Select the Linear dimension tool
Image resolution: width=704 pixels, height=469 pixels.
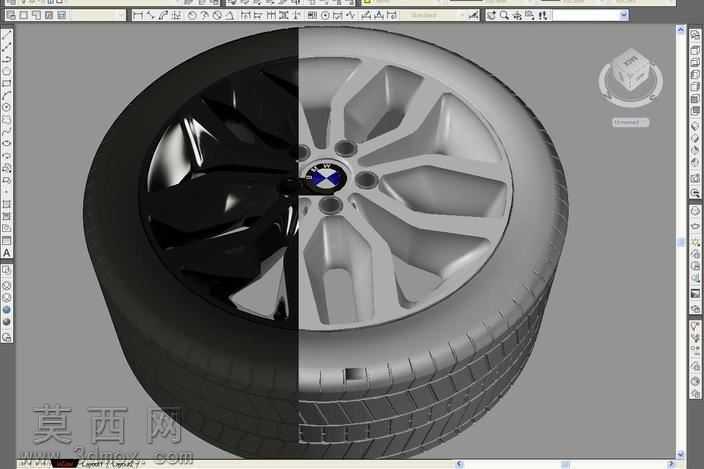point(138,15)
